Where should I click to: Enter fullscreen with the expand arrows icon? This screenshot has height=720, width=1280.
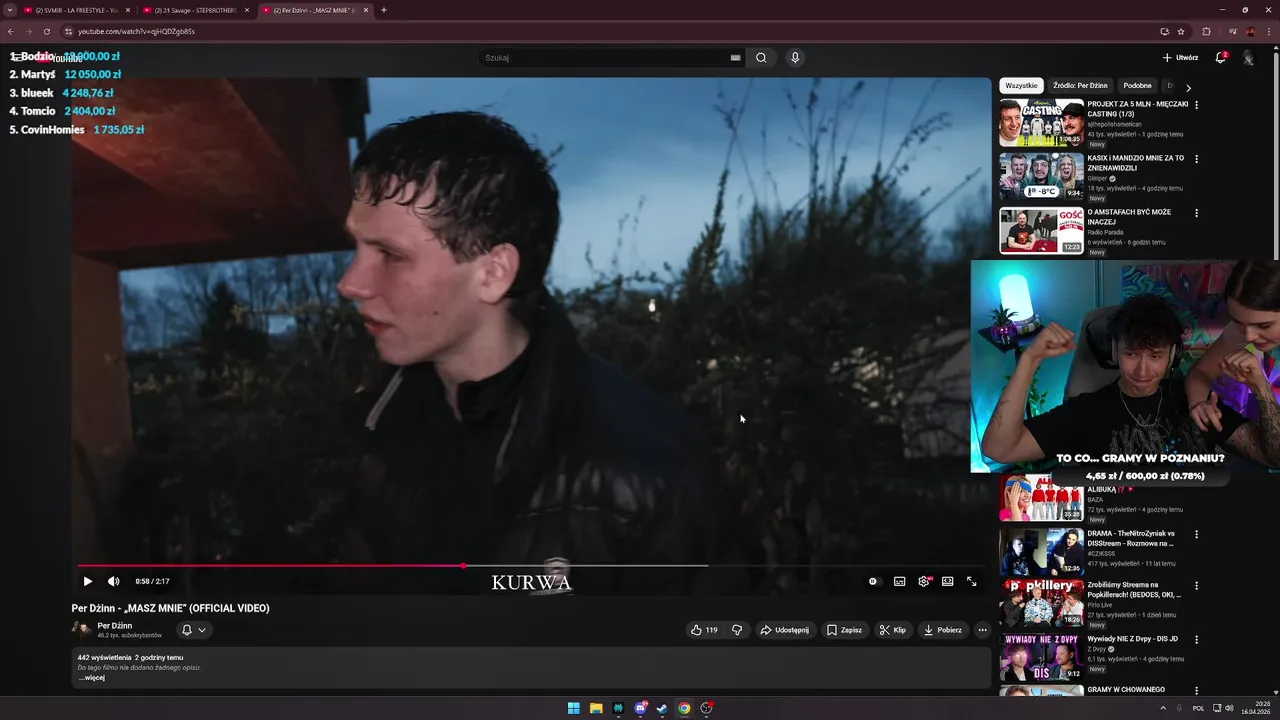[x=971, y=581]
